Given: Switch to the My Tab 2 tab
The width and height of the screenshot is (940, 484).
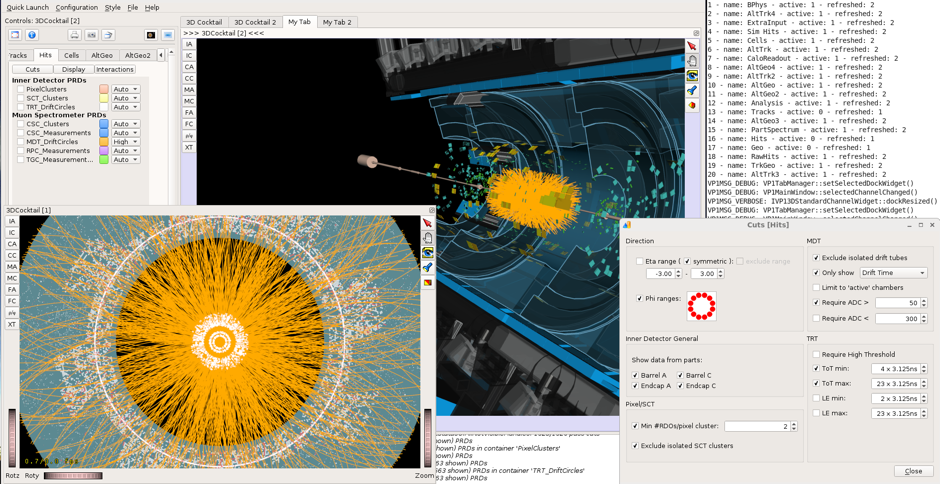Looking at the screenshot, I should (x=338, y=22).
